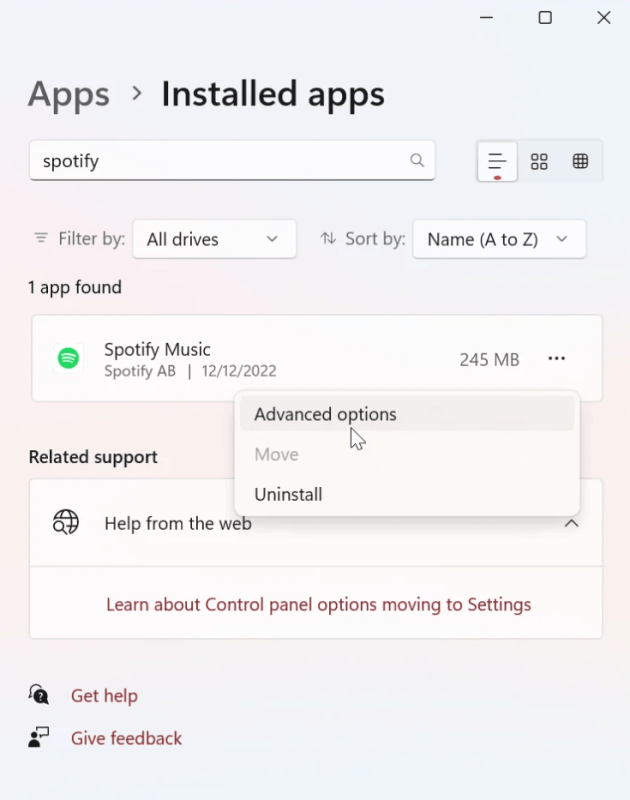Click the '1 app found' text
The height and width of the screenshot is (800, 630).
[75, 287]
